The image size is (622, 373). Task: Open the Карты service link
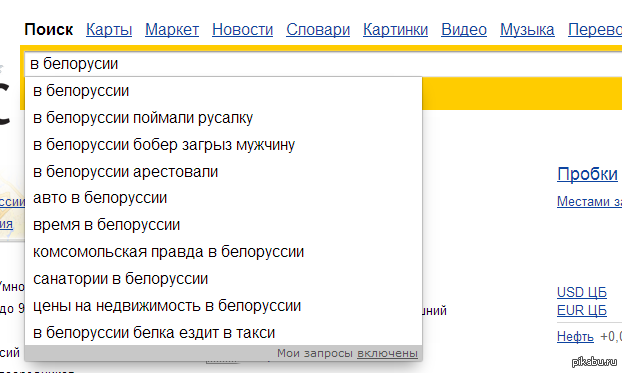[109, 29]
